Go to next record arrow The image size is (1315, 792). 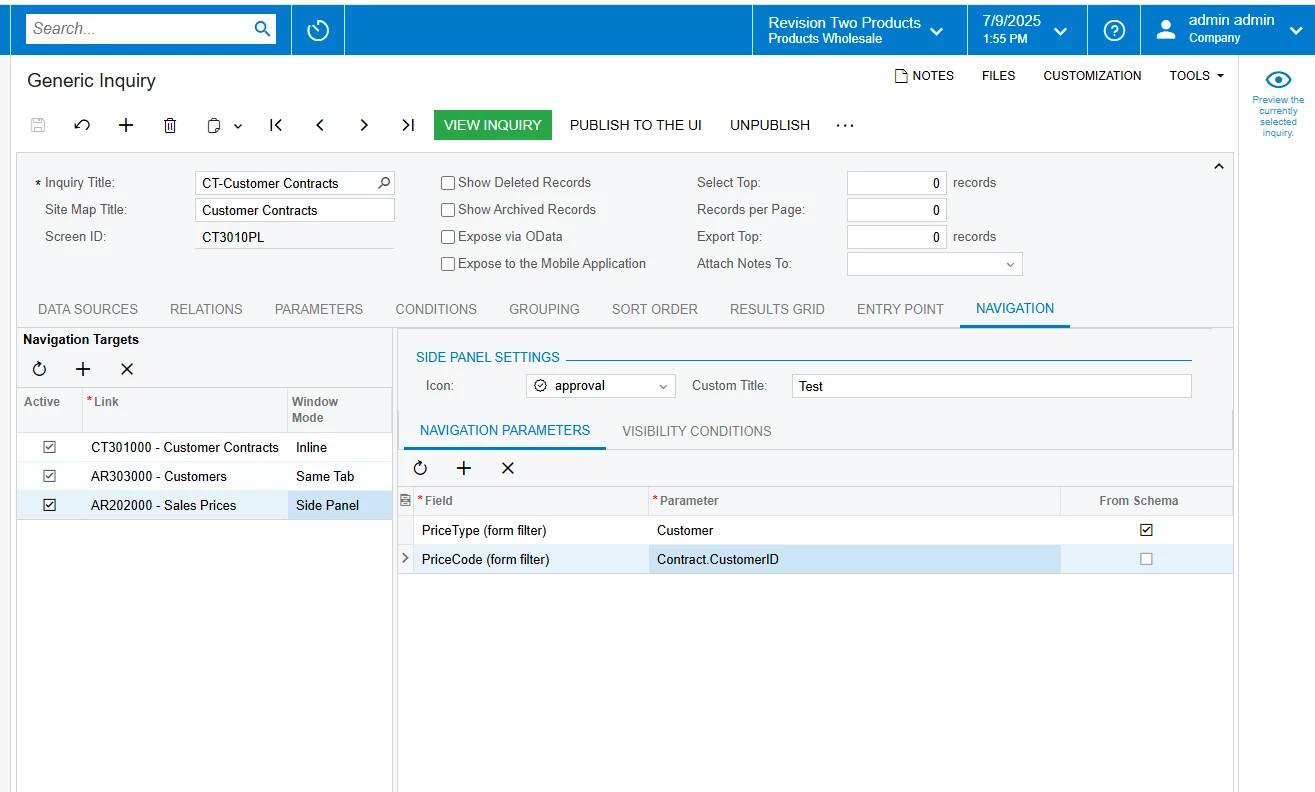[x=364, y=125]
